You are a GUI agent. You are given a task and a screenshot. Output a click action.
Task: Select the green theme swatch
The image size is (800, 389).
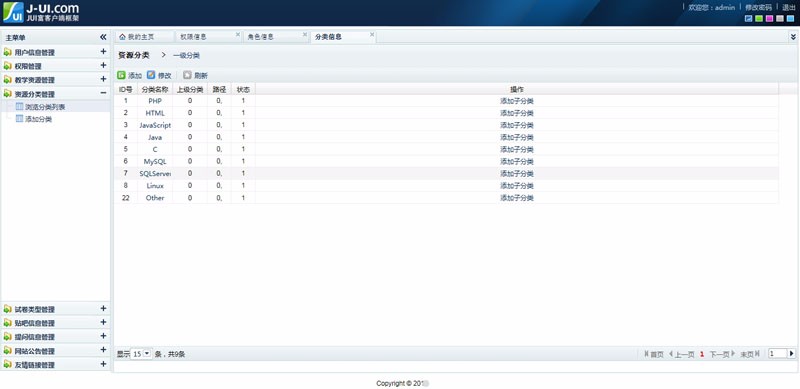tap(759, 19)
